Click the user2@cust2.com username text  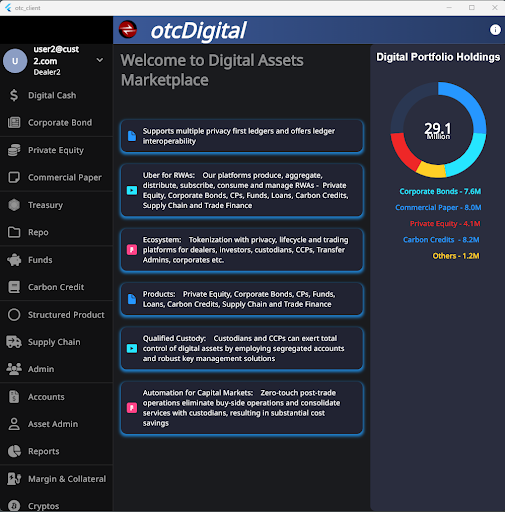(56, 55)
